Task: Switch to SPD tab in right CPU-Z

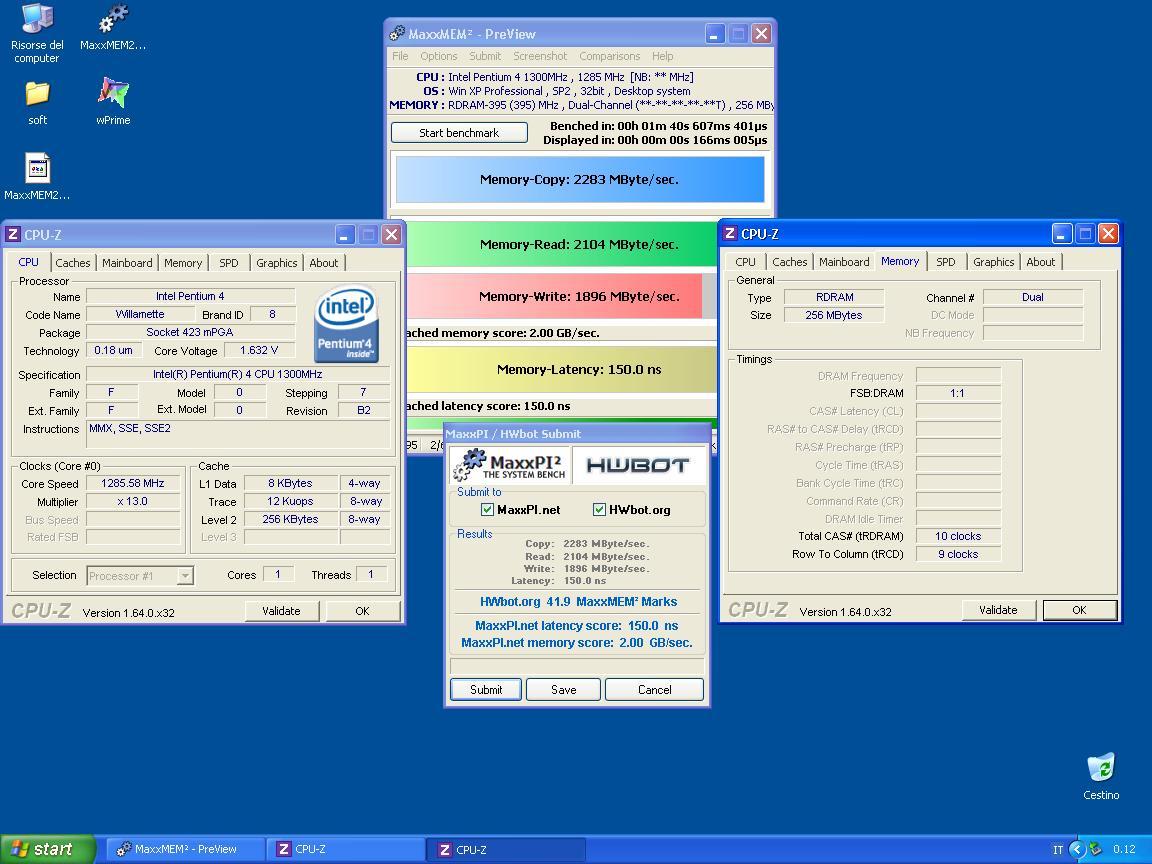Action: [x=946, y=262]
